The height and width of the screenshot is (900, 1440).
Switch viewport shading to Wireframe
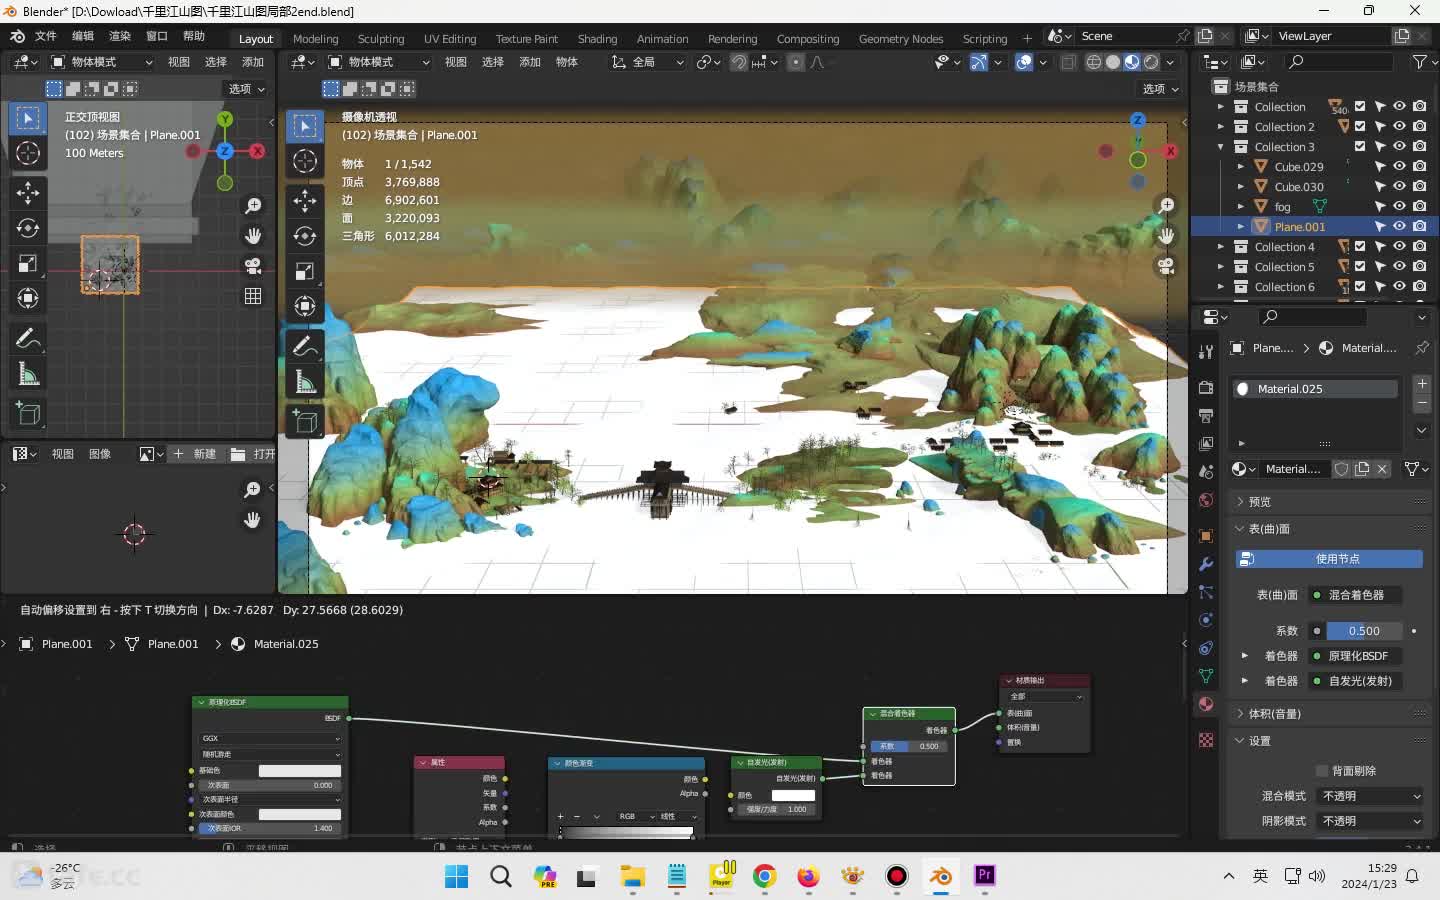(x=1094, y=62)
